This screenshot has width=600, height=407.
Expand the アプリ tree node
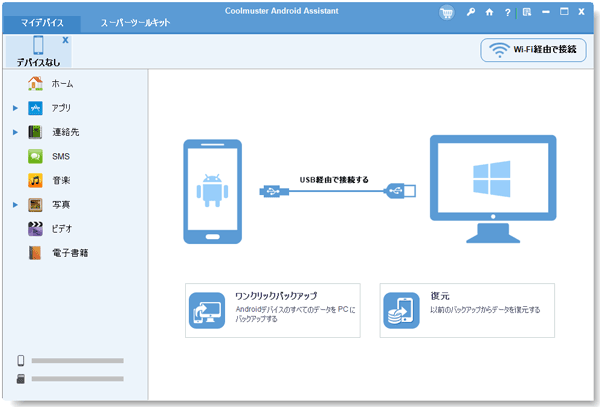[x=15, y=108]
